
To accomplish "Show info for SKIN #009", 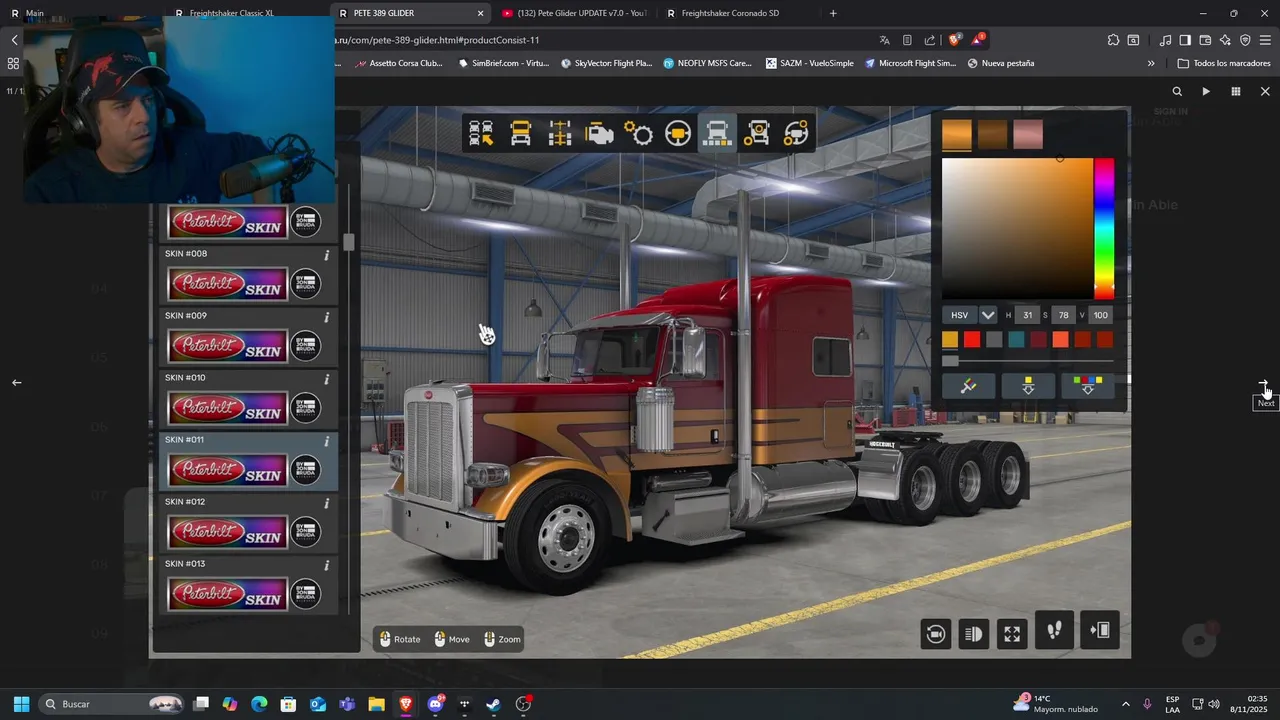I will (x=326, y=317).
